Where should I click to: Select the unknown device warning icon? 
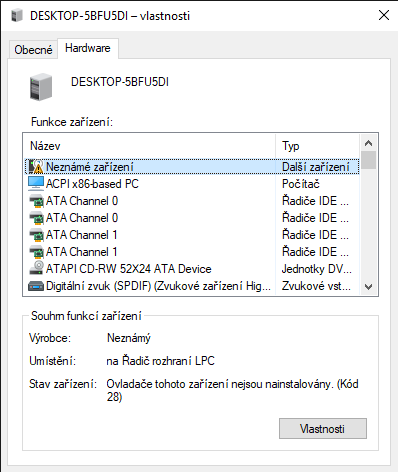pos(36,166)
